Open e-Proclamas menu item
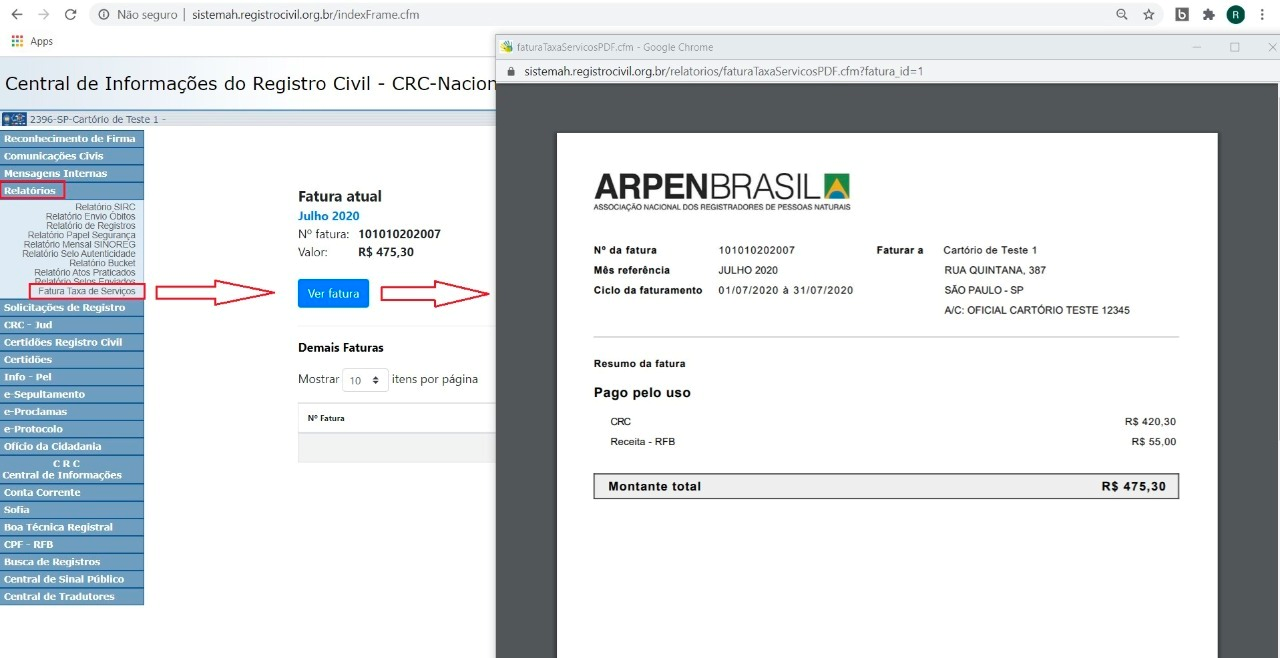1280x658 pixels. (72, 411)
